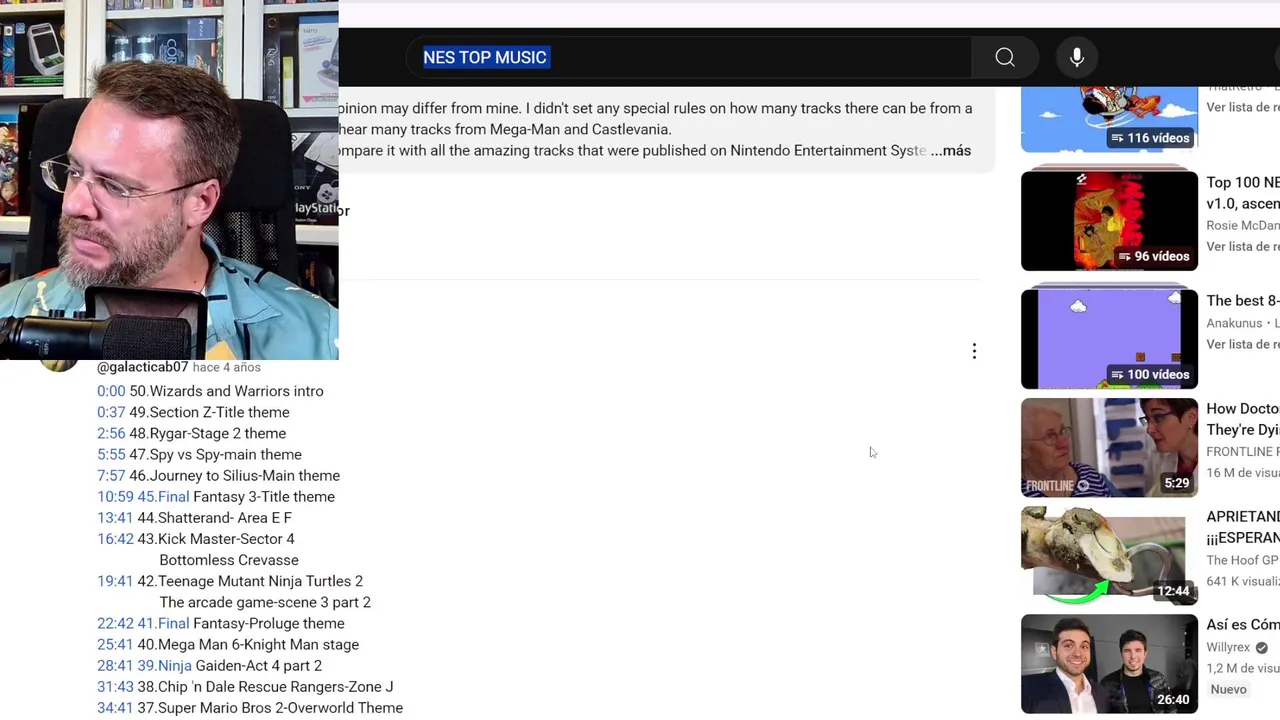
Task: Jump to timestamp 2:56
Action: pyautogui.click(x=111, y=433)
